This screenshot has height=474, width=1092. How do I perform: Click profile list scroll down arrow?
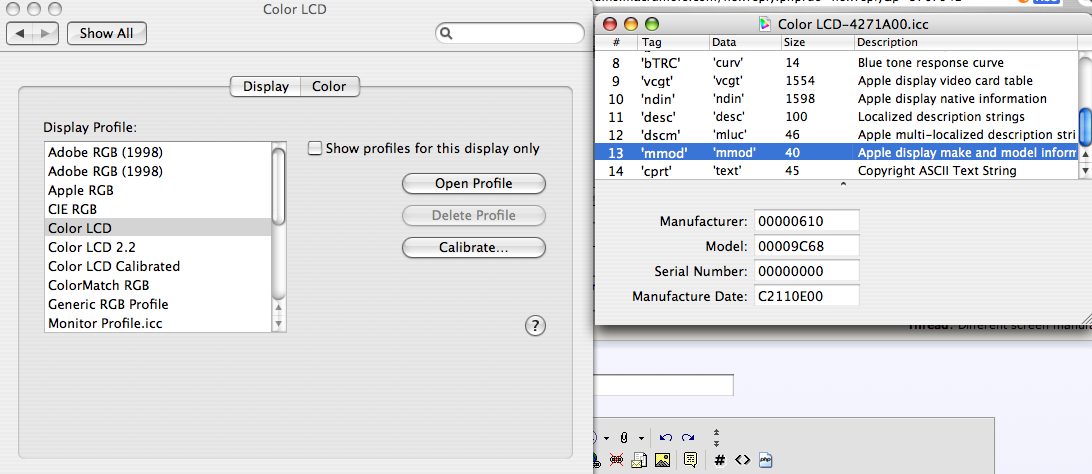279,324
